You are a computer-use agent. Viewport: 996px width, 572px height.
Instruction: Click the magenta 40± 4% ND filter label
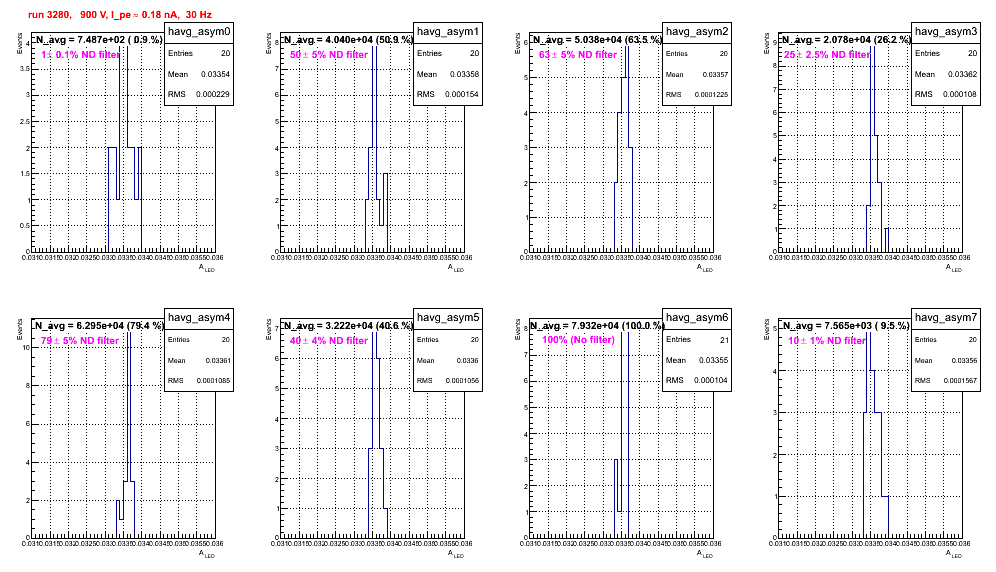(x=329, y=341)
